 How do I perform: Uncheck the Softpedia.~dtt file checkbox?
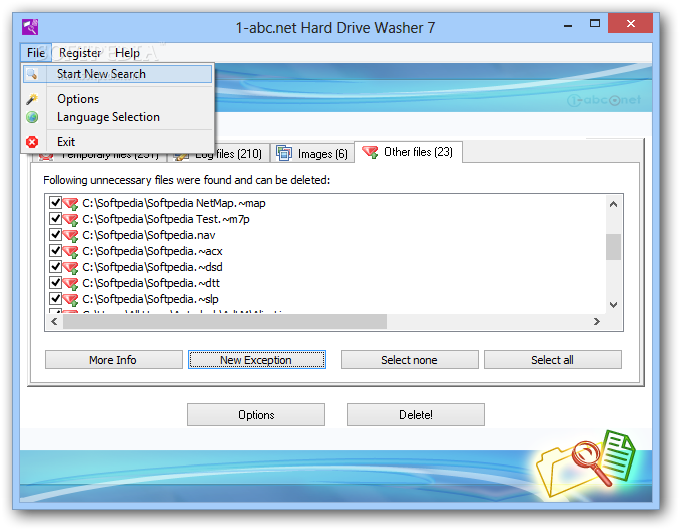click(x=55, y=282)
